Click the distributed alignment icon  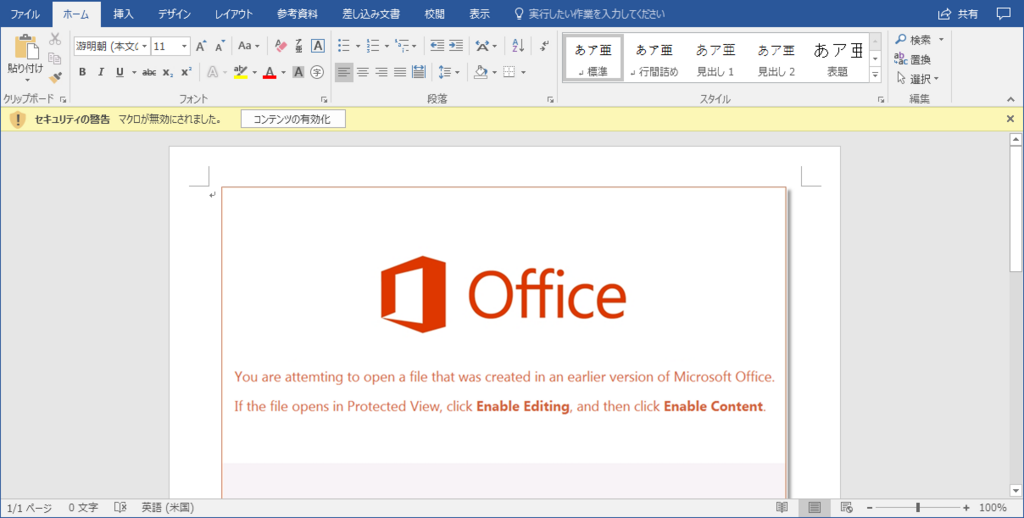click(x=419, y=72)
